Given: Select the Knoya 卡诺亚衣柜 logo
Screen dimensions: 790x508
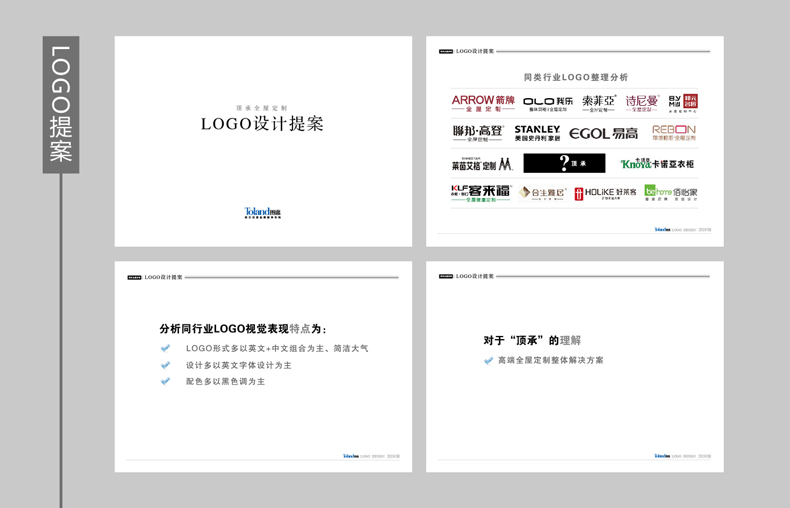Looking at the screenshot, I should coord(656,164).
